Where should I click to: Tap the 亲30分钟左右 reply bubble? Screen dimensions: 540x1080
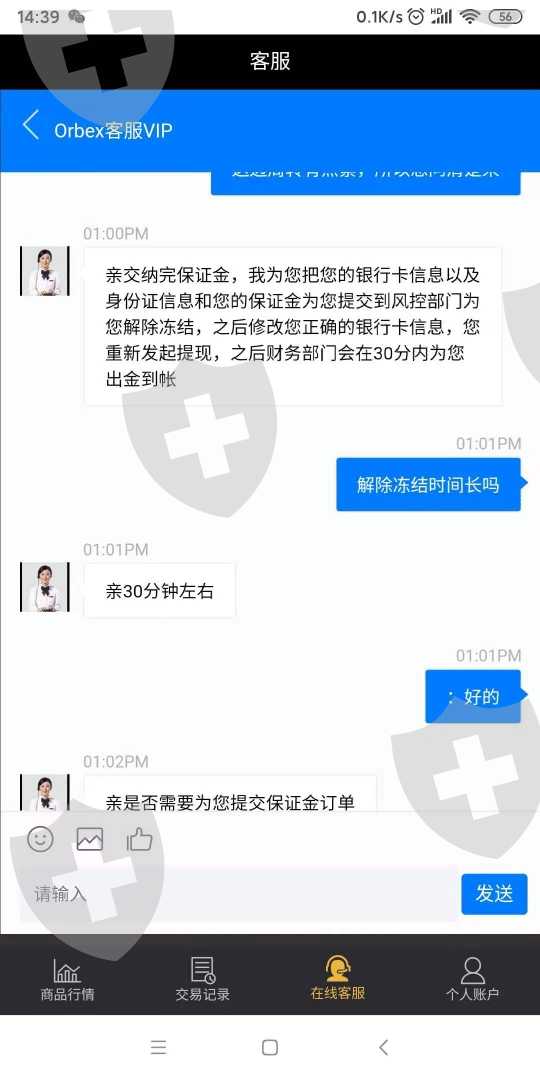coord(160,591)
